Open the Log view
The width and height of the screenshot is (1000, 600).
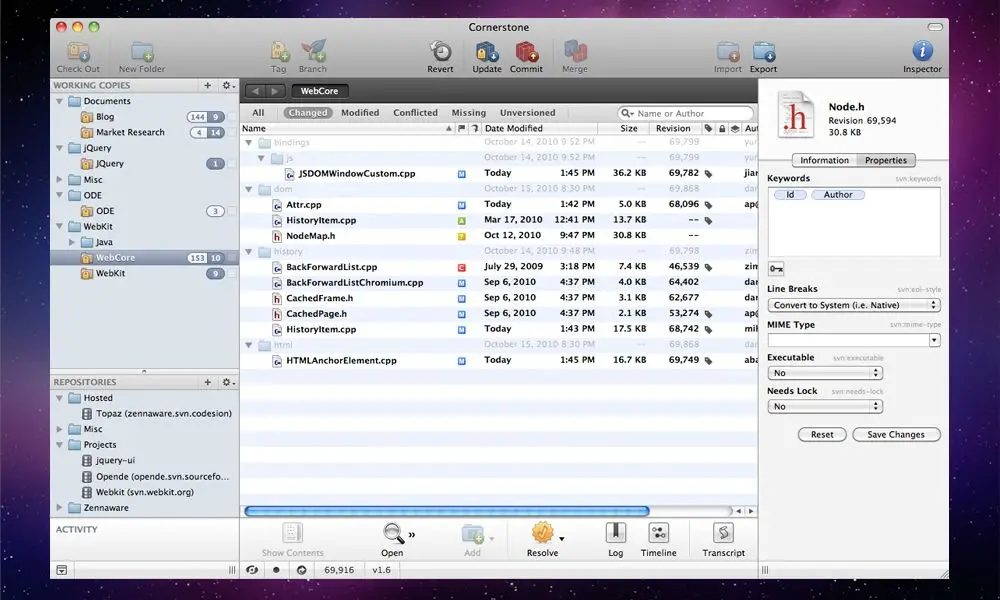(615, 533)
